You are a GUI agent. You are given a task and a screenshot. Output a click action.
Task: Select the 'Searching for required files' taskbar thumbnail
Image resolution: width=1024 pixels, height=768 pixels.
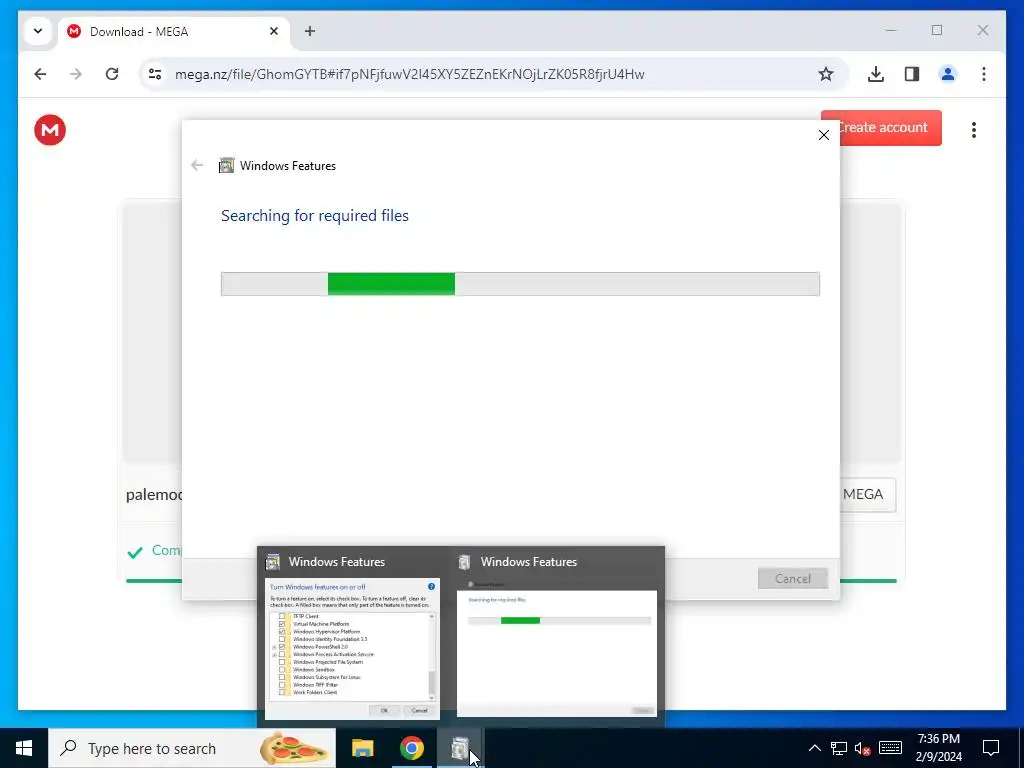tap(557, 635)
